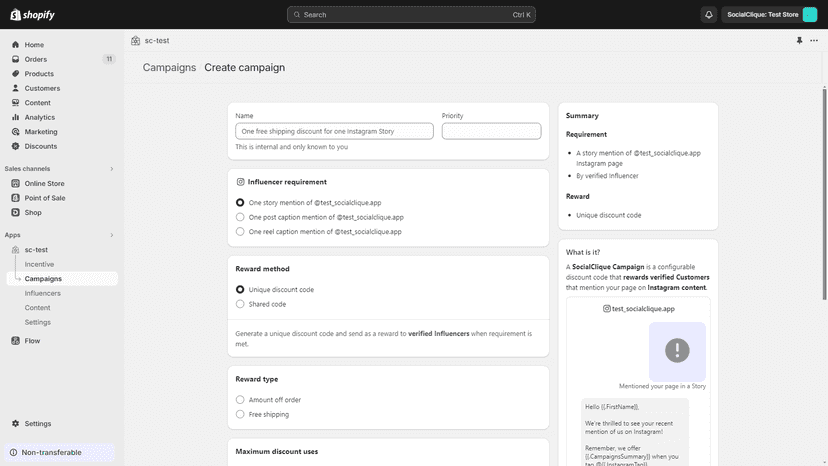Select One reel caption mention option
828x466 pixels.
coord(240,231)
